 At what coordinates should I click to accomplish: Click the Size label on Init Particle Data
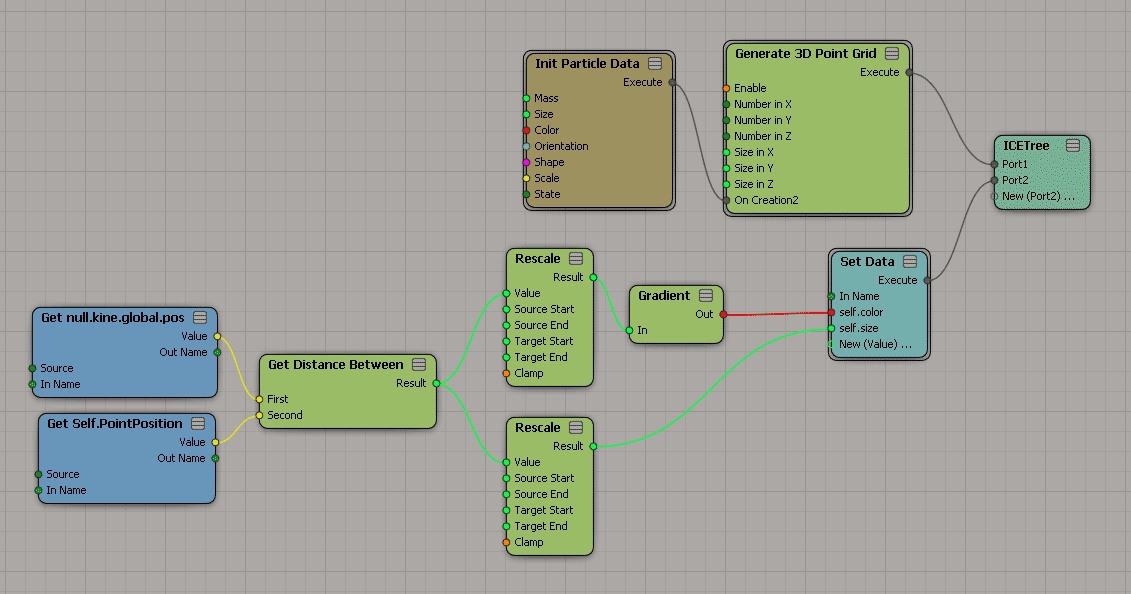(544, 114)
